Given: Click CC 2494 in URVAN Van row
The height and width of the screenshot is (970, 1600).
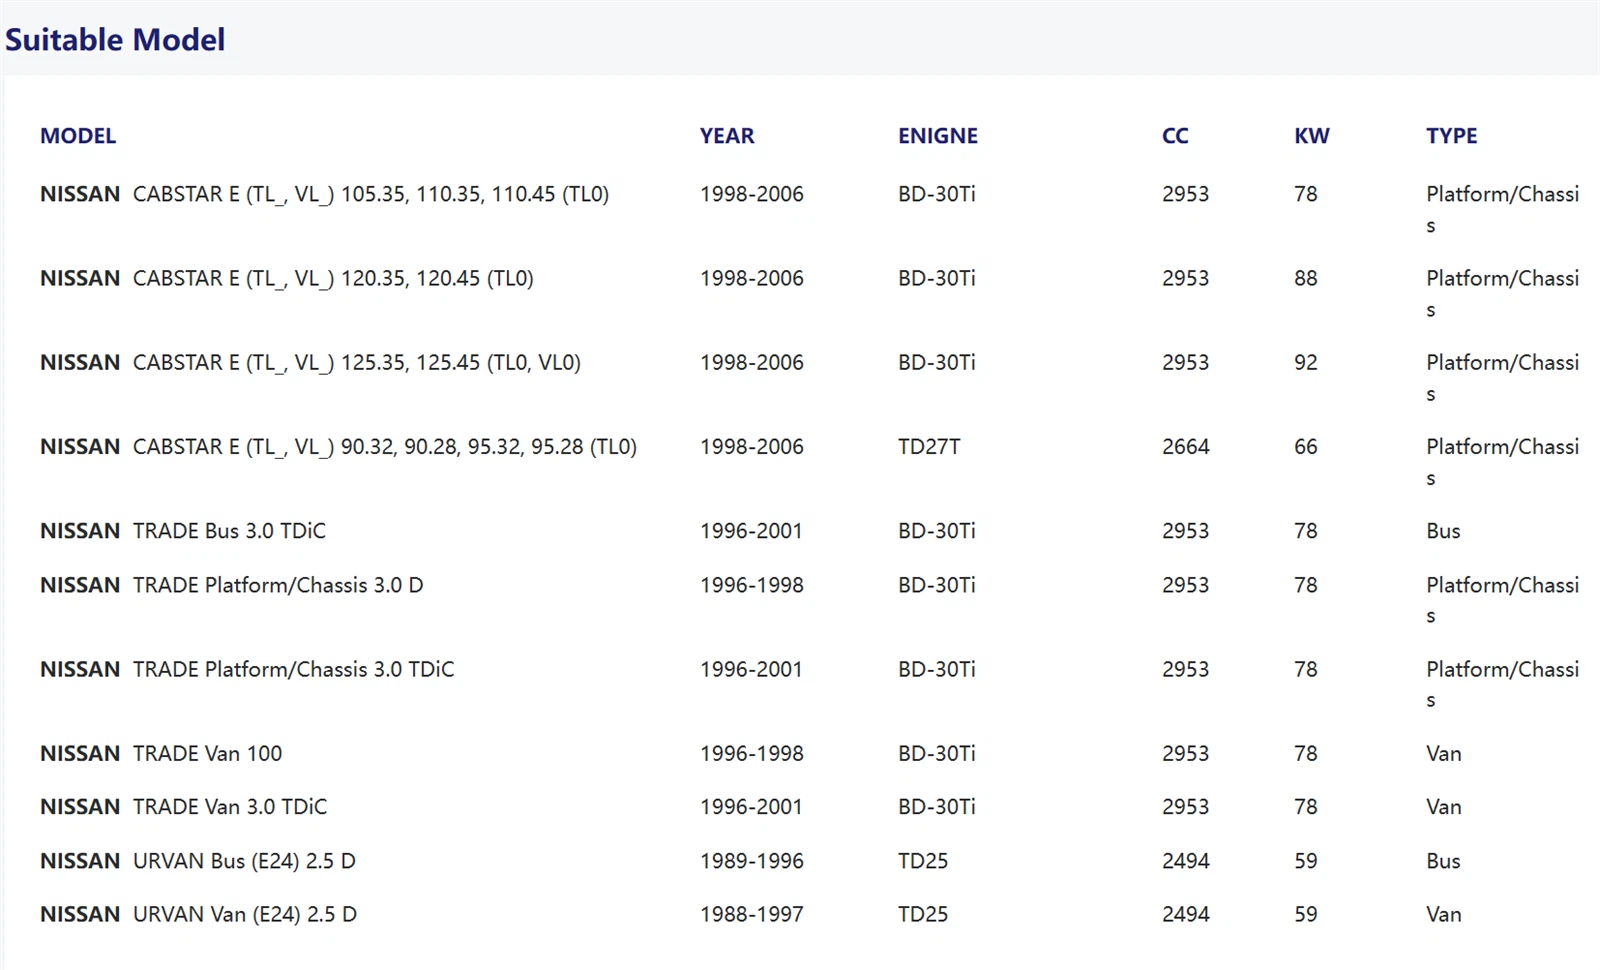Looking at the screenshot, I should (1186, 914).
